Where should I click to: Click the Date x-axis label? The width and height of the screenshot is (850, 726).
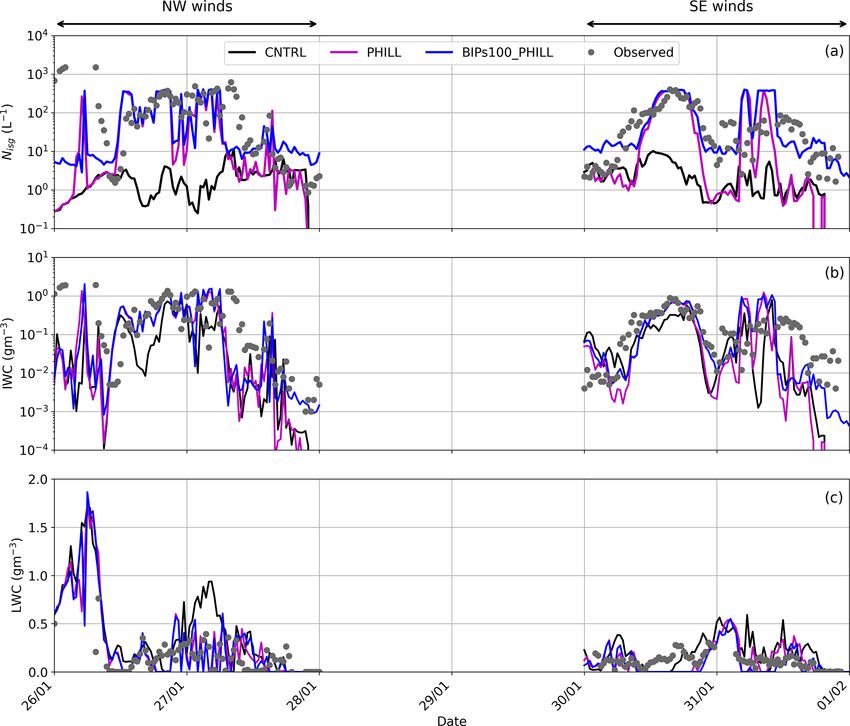tap(452, 720)
